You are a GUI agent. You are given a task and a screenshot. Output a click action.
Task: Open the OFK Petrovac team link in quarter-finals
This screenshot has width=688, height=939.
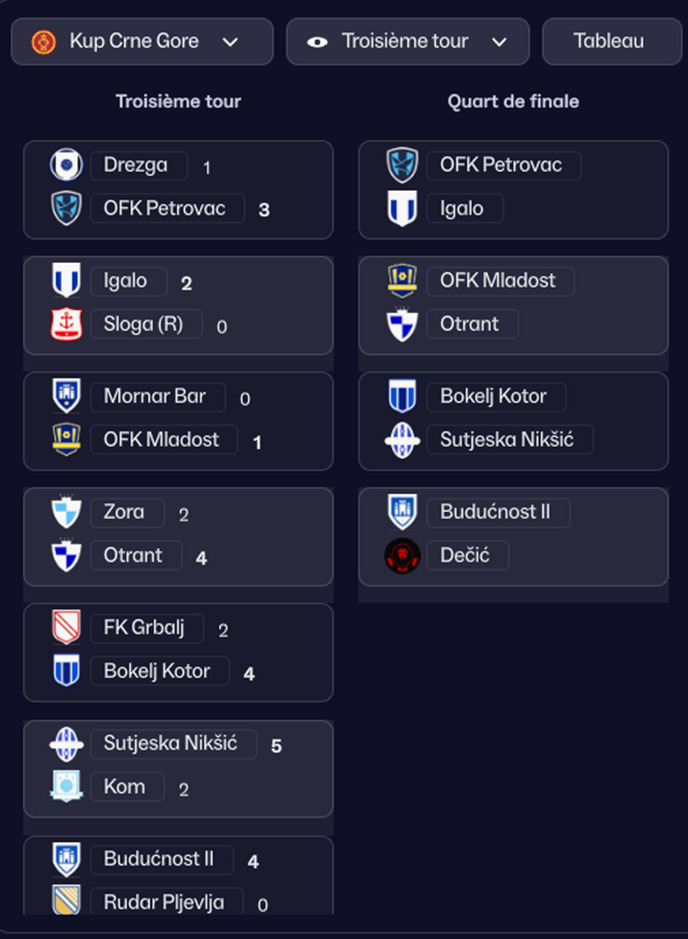(501, 166)
